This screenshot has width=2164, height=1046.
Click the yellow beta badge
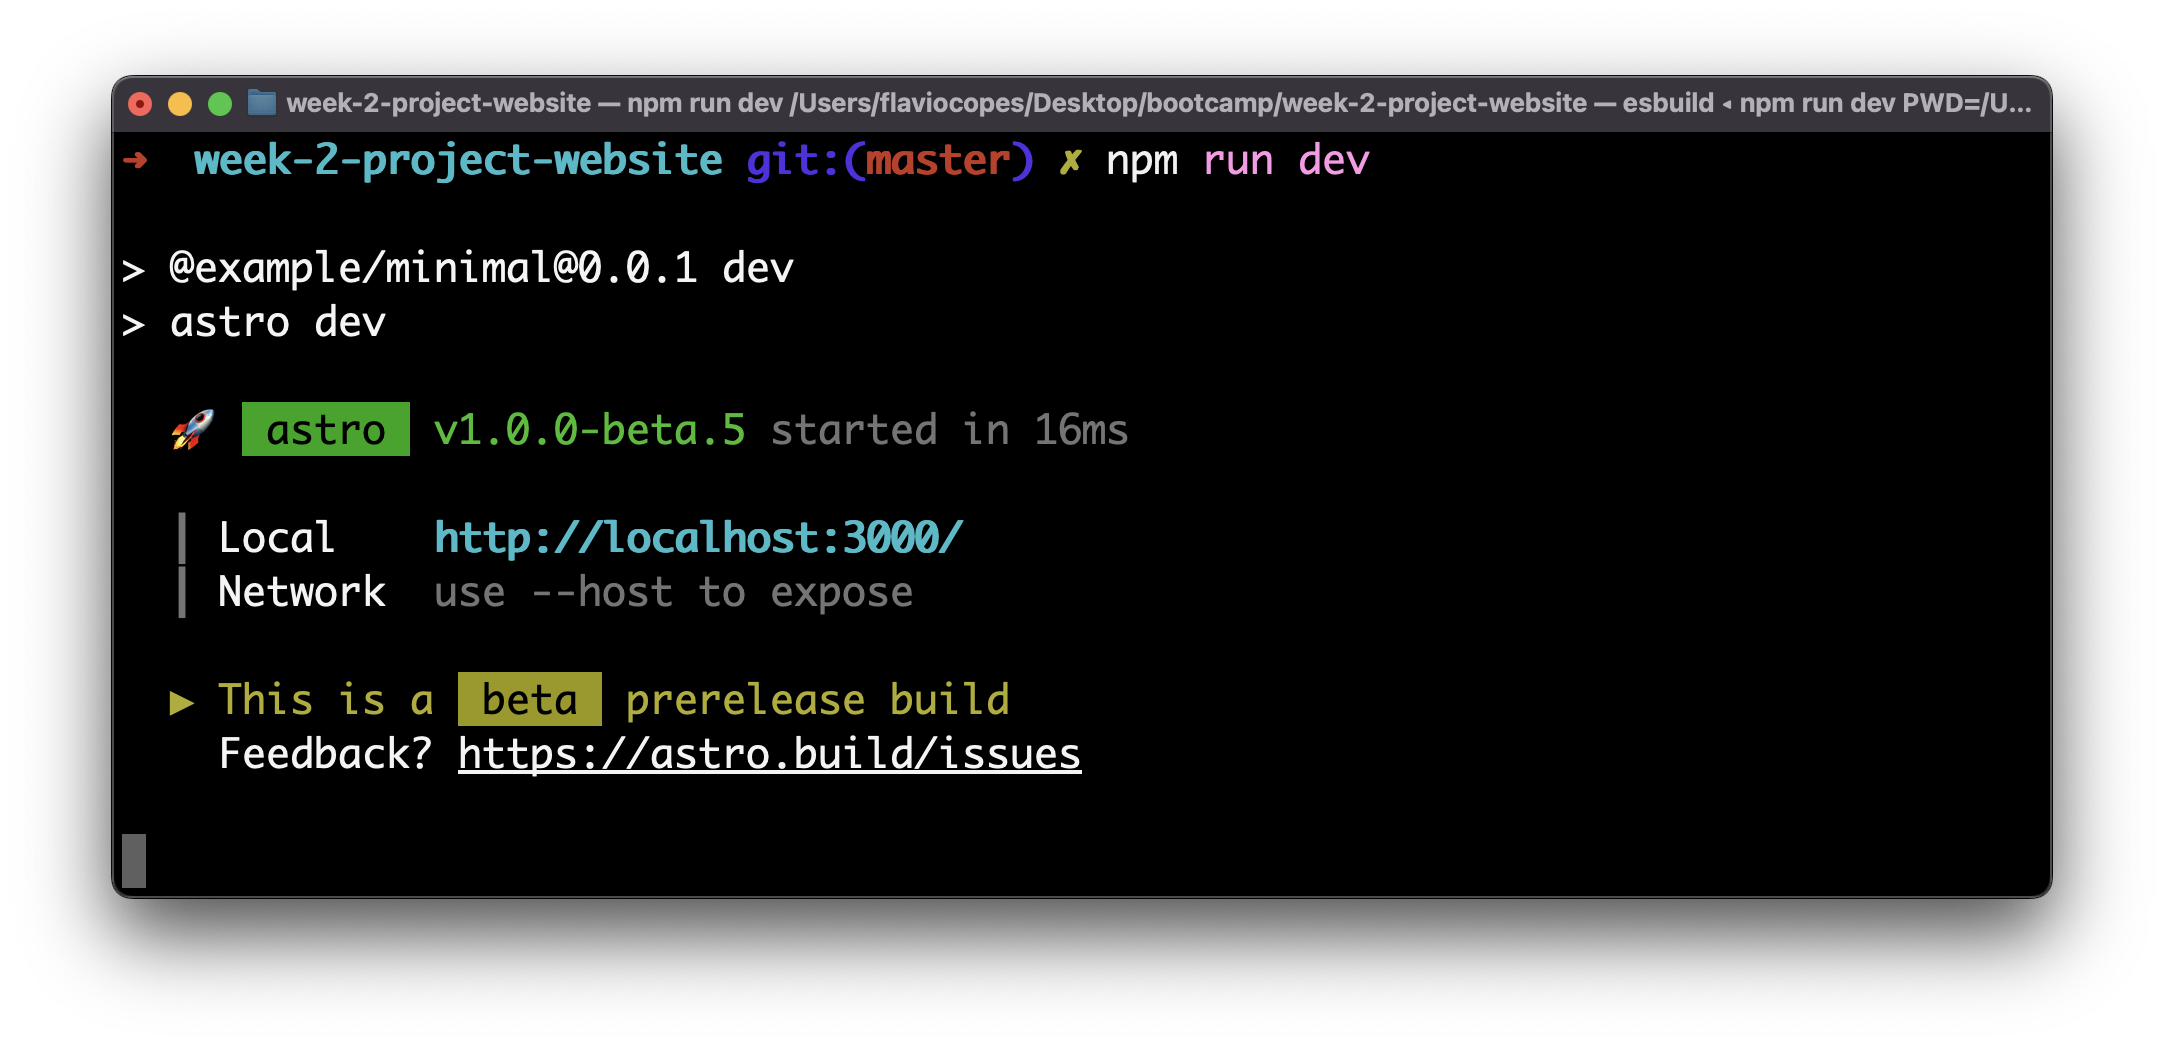click(x=529, y=699)
